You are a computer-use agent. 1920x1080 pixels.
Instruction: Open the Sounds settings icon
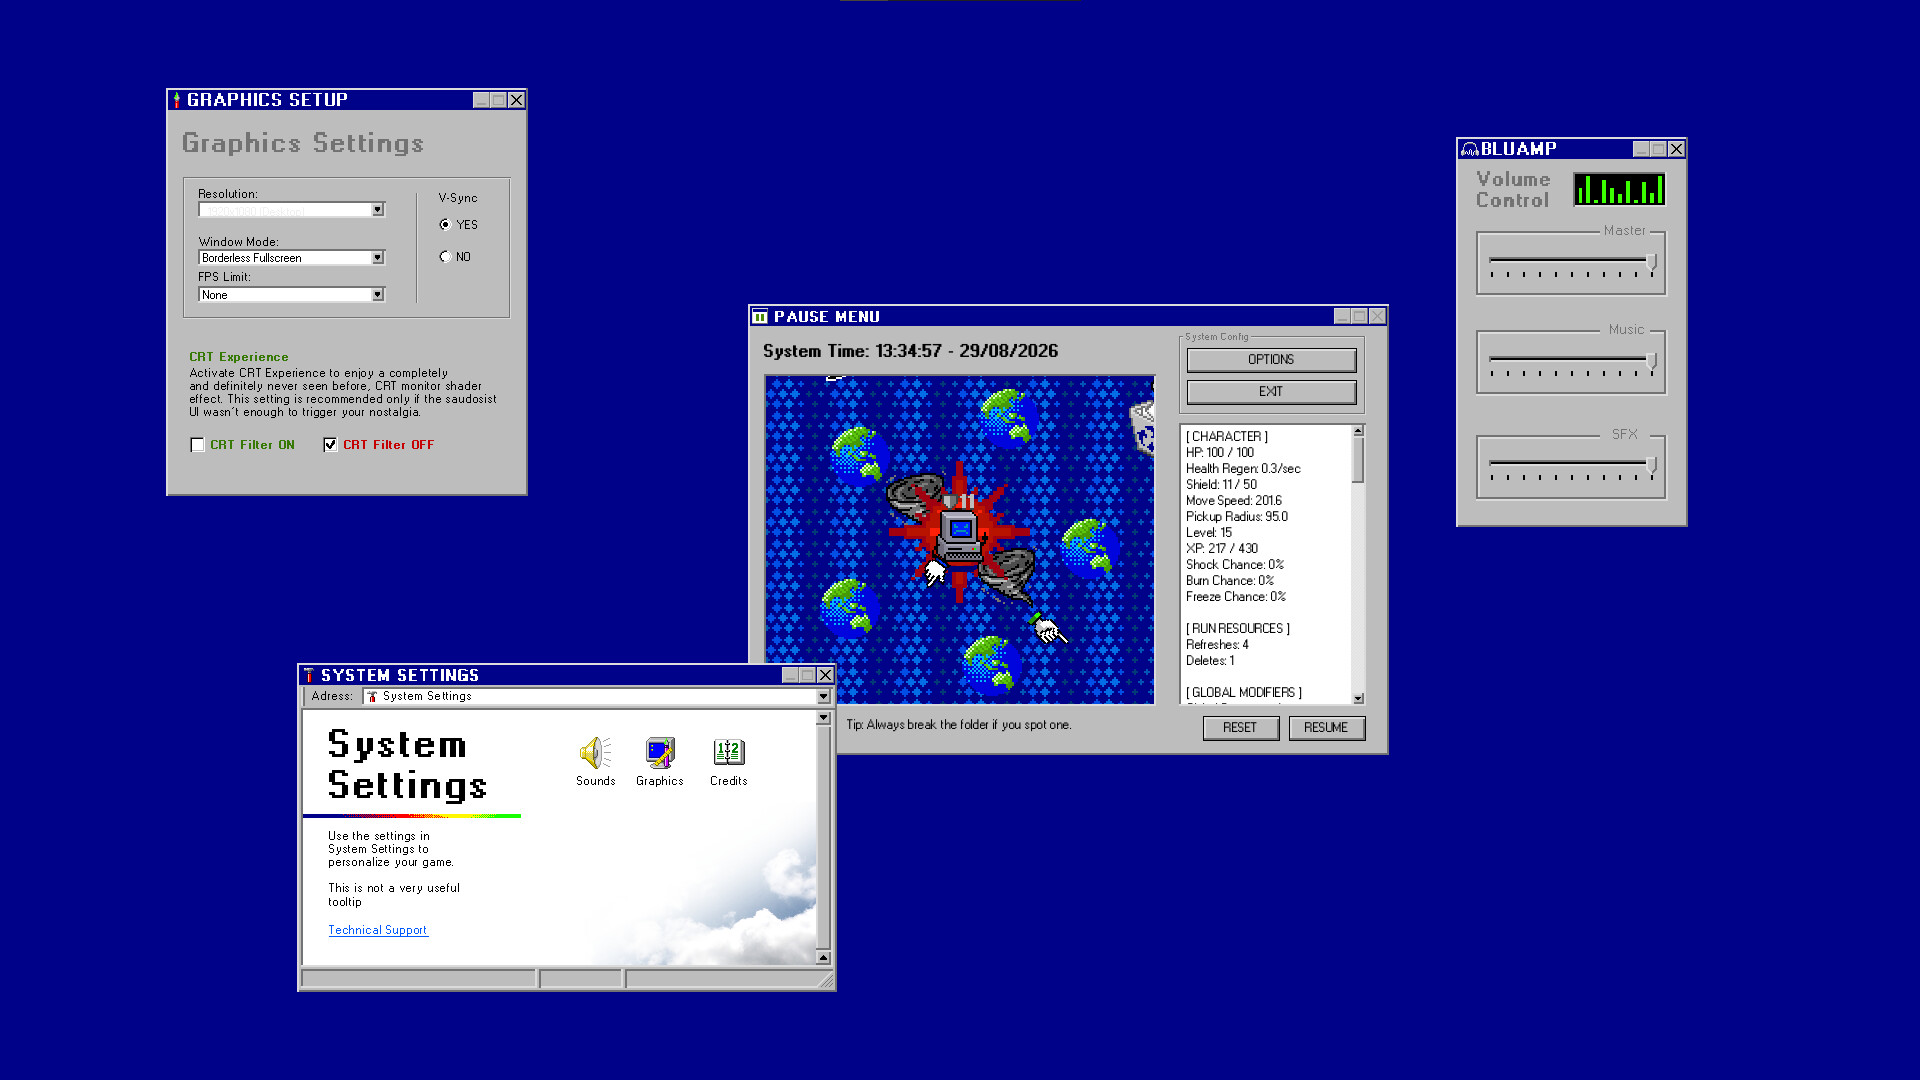[x=595, y=761]
